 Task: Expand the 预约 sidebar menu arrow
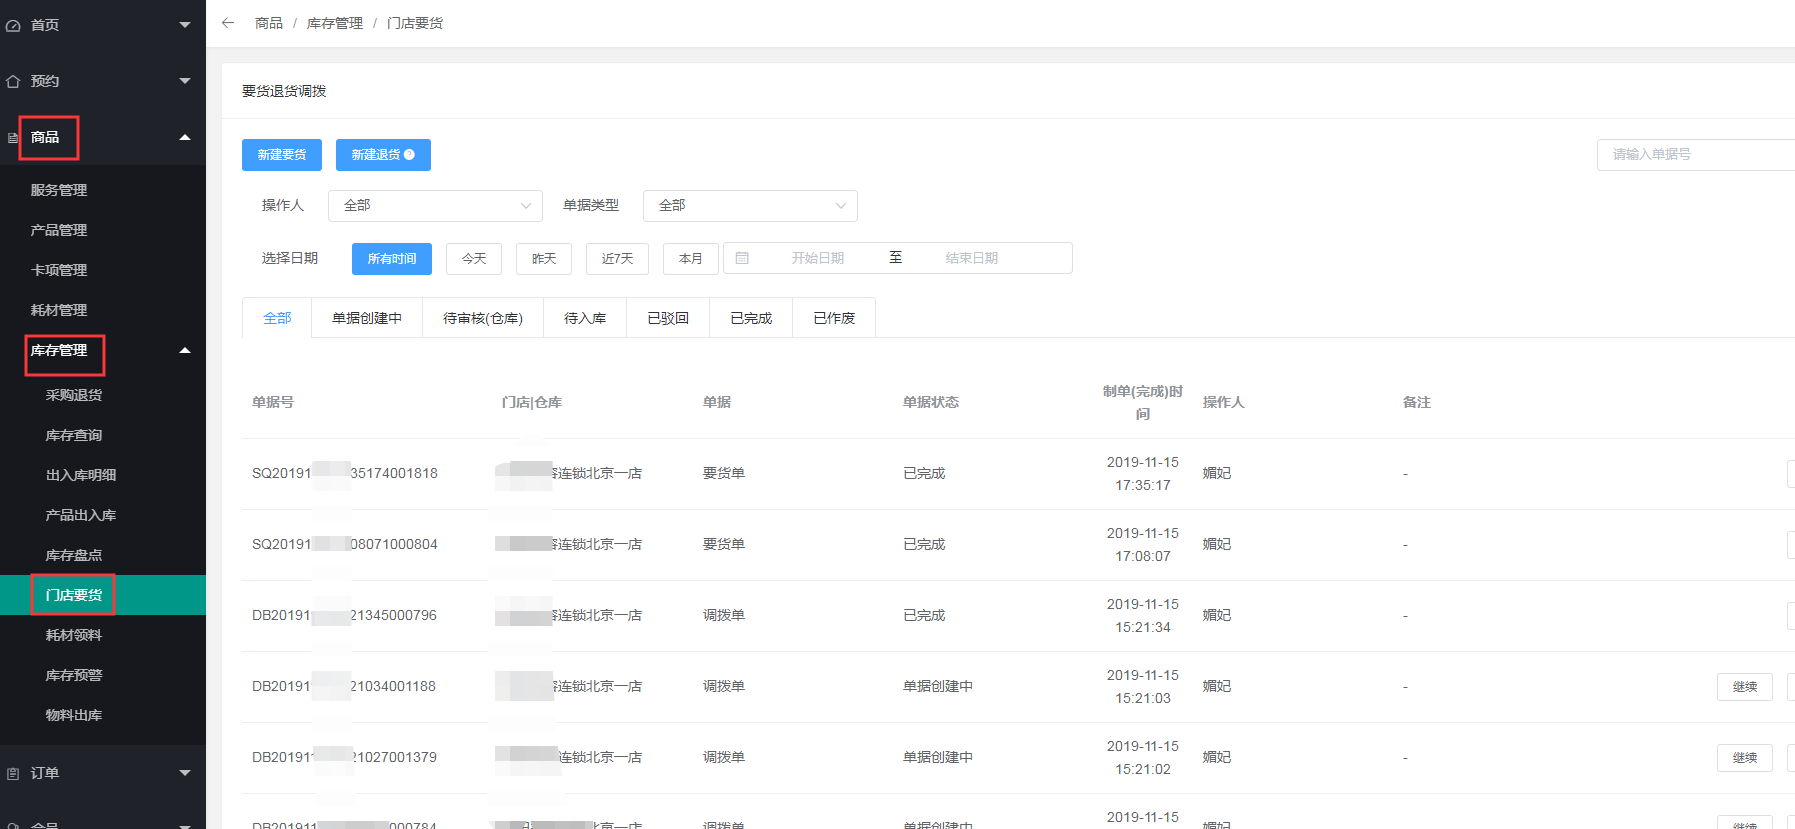pos(185,81)
